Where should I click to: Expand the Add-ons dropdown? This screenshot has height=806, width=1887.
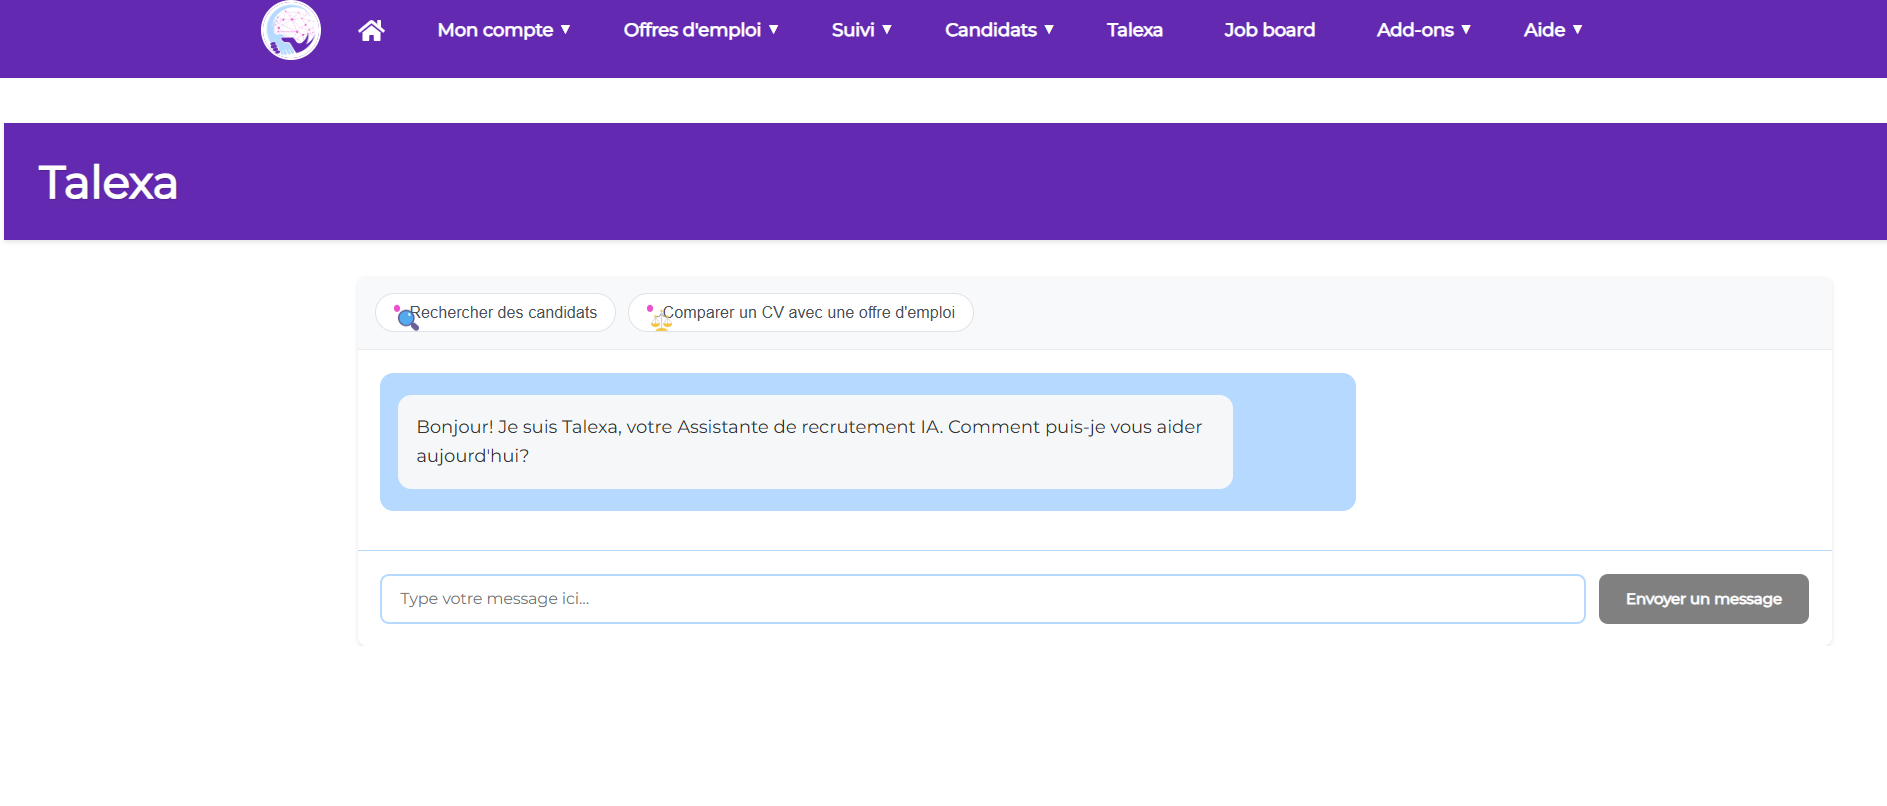point(1423,30)
